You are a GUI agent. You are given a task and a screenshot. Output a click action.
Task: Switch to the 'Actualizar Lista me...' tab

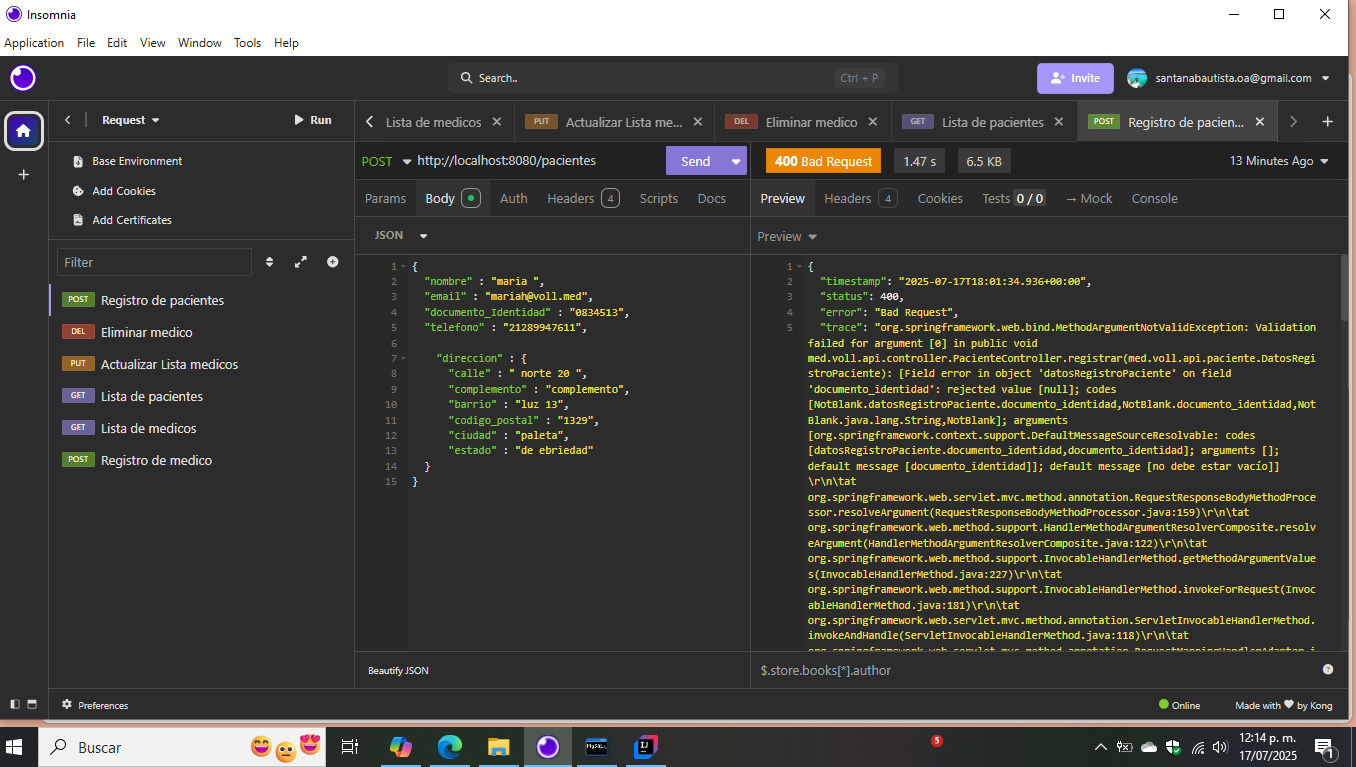tap(624, 122)
